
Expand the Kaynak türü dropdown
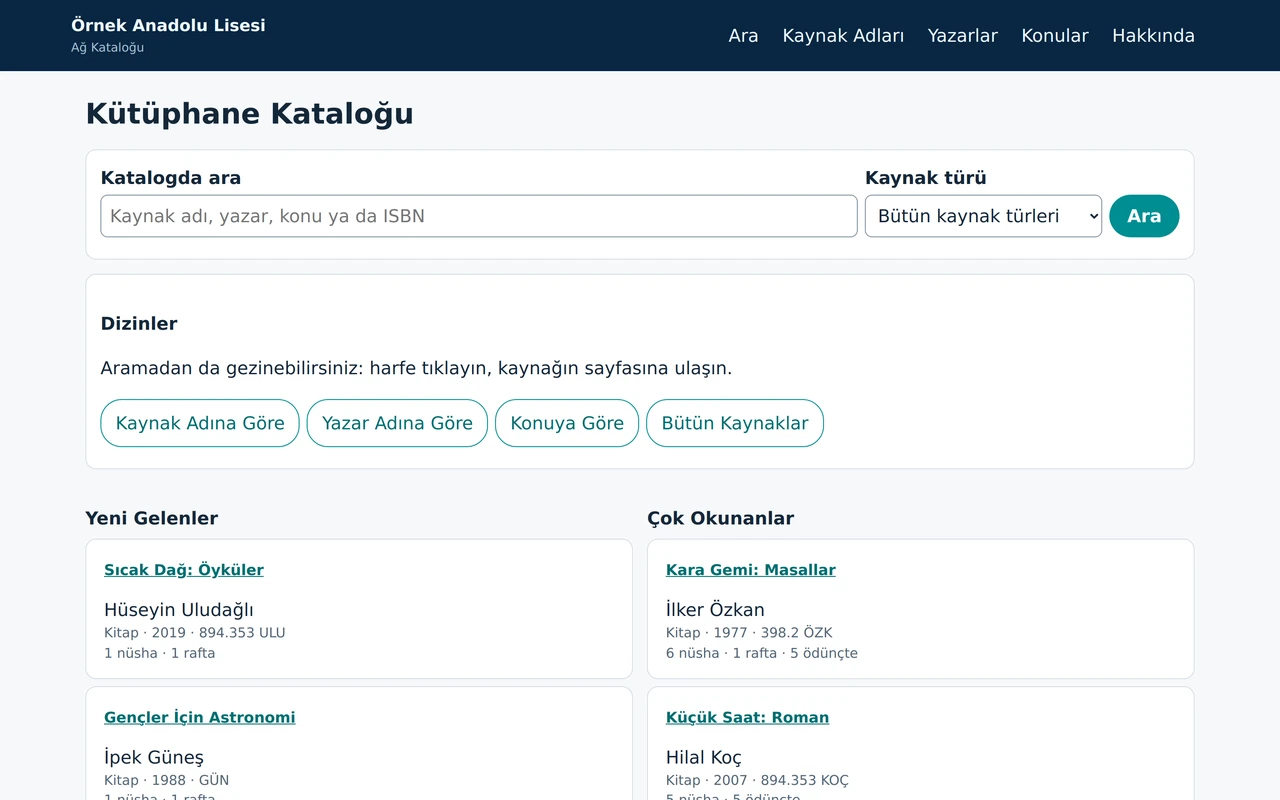click(x=983, y=216)
